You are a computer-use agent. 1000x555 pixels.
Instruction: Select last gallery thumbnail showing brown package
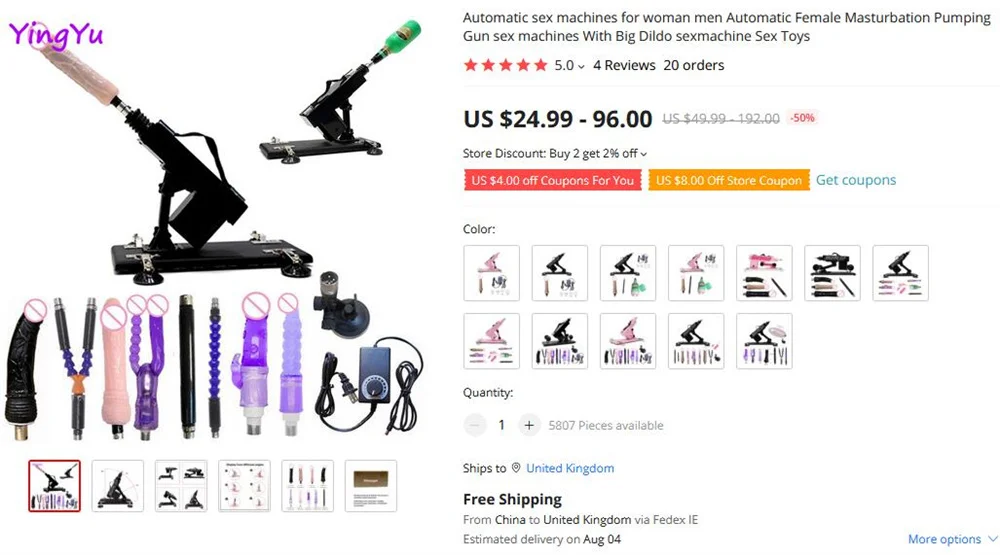(x=371, y=486)
